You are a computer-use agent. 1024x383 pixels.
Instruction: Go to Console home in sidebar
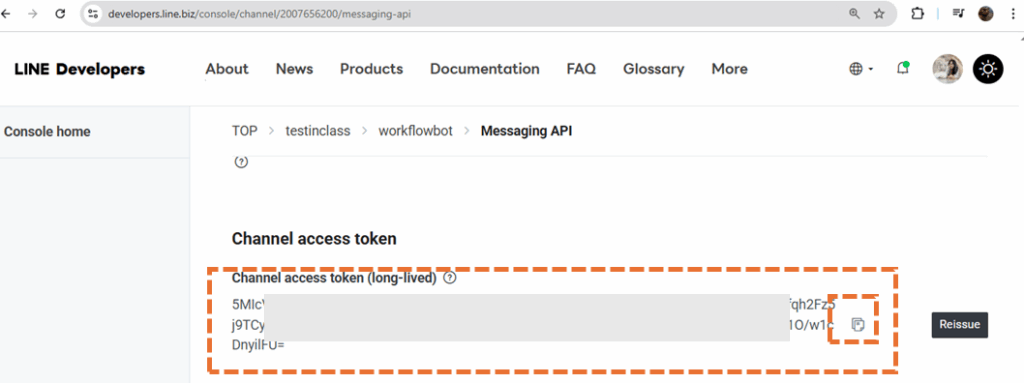47,131
